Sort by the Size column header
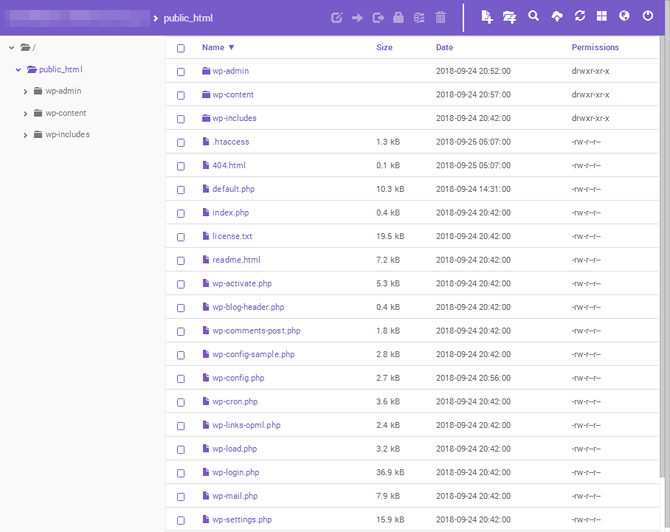The width and height of the screenshot is (670, 532). pyautogui.click(x=384, y=47)
